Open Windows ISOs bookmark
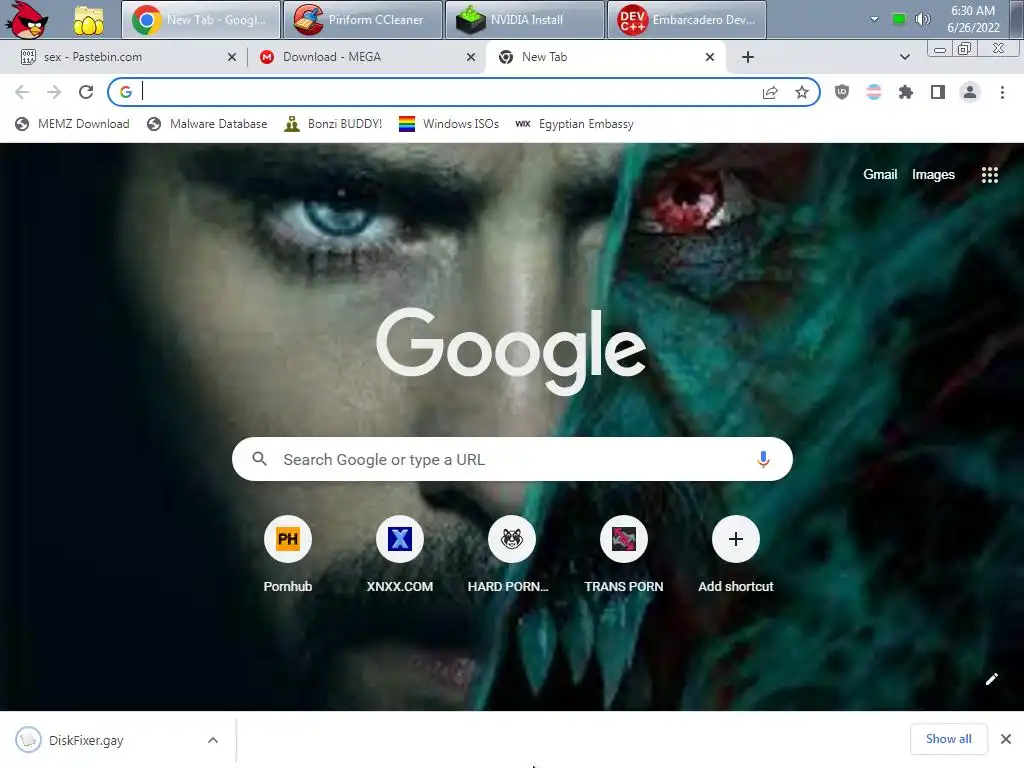This screenshot has height=768, width=1024. tap(449, 124)
